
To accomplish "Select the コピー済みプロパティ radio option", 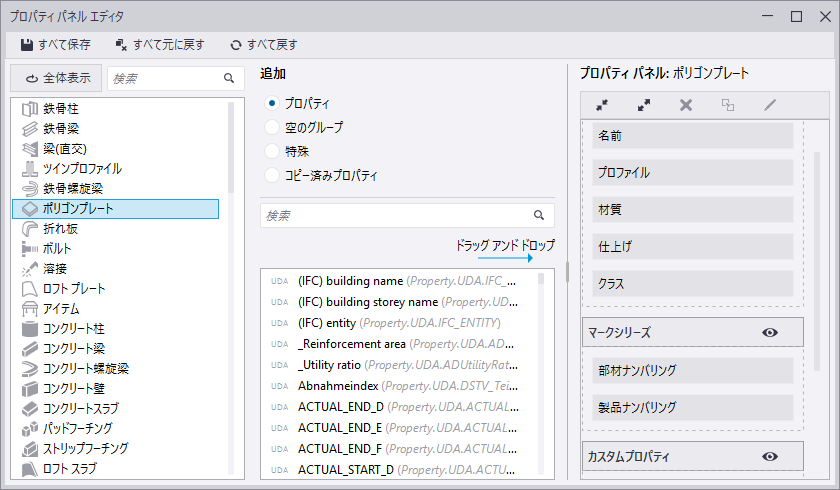I will tap(272, 175).
